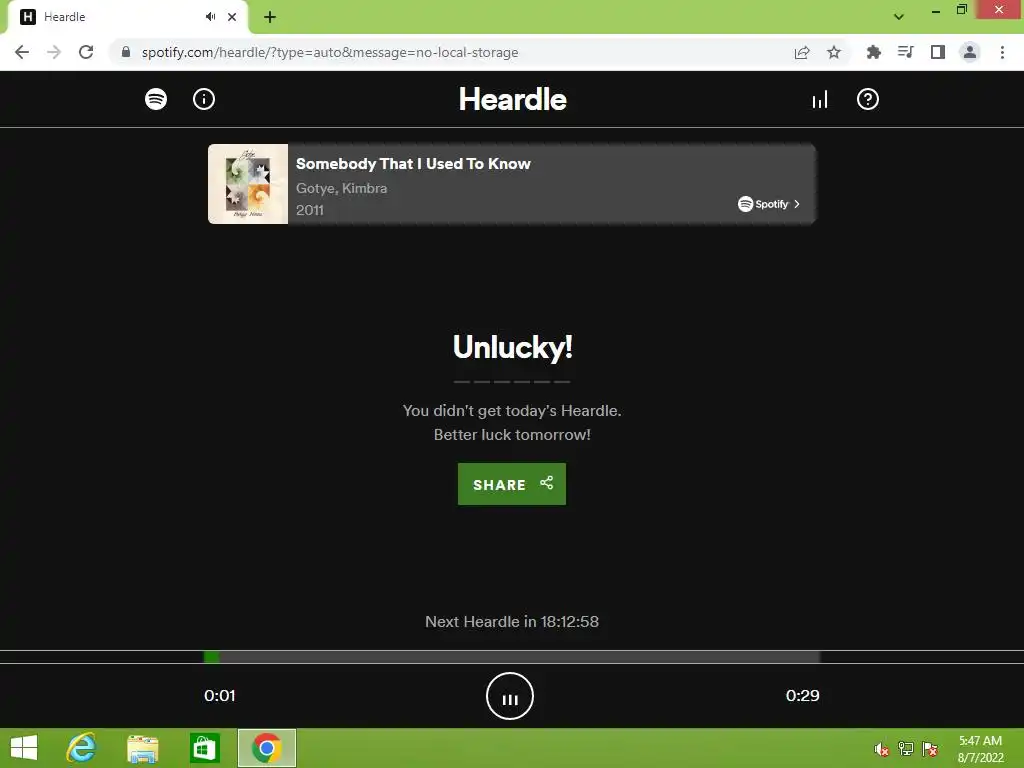Click the release year 2011
The height and width of the screenshot is (768, 1024).
tap(310, 210)
